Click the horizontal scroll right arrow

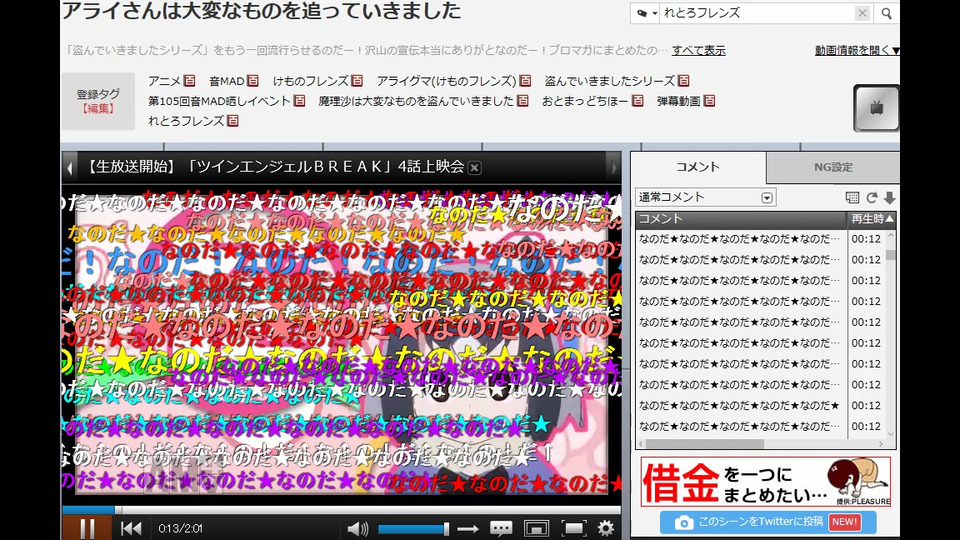pyautogui.click(x=881, y=444)
